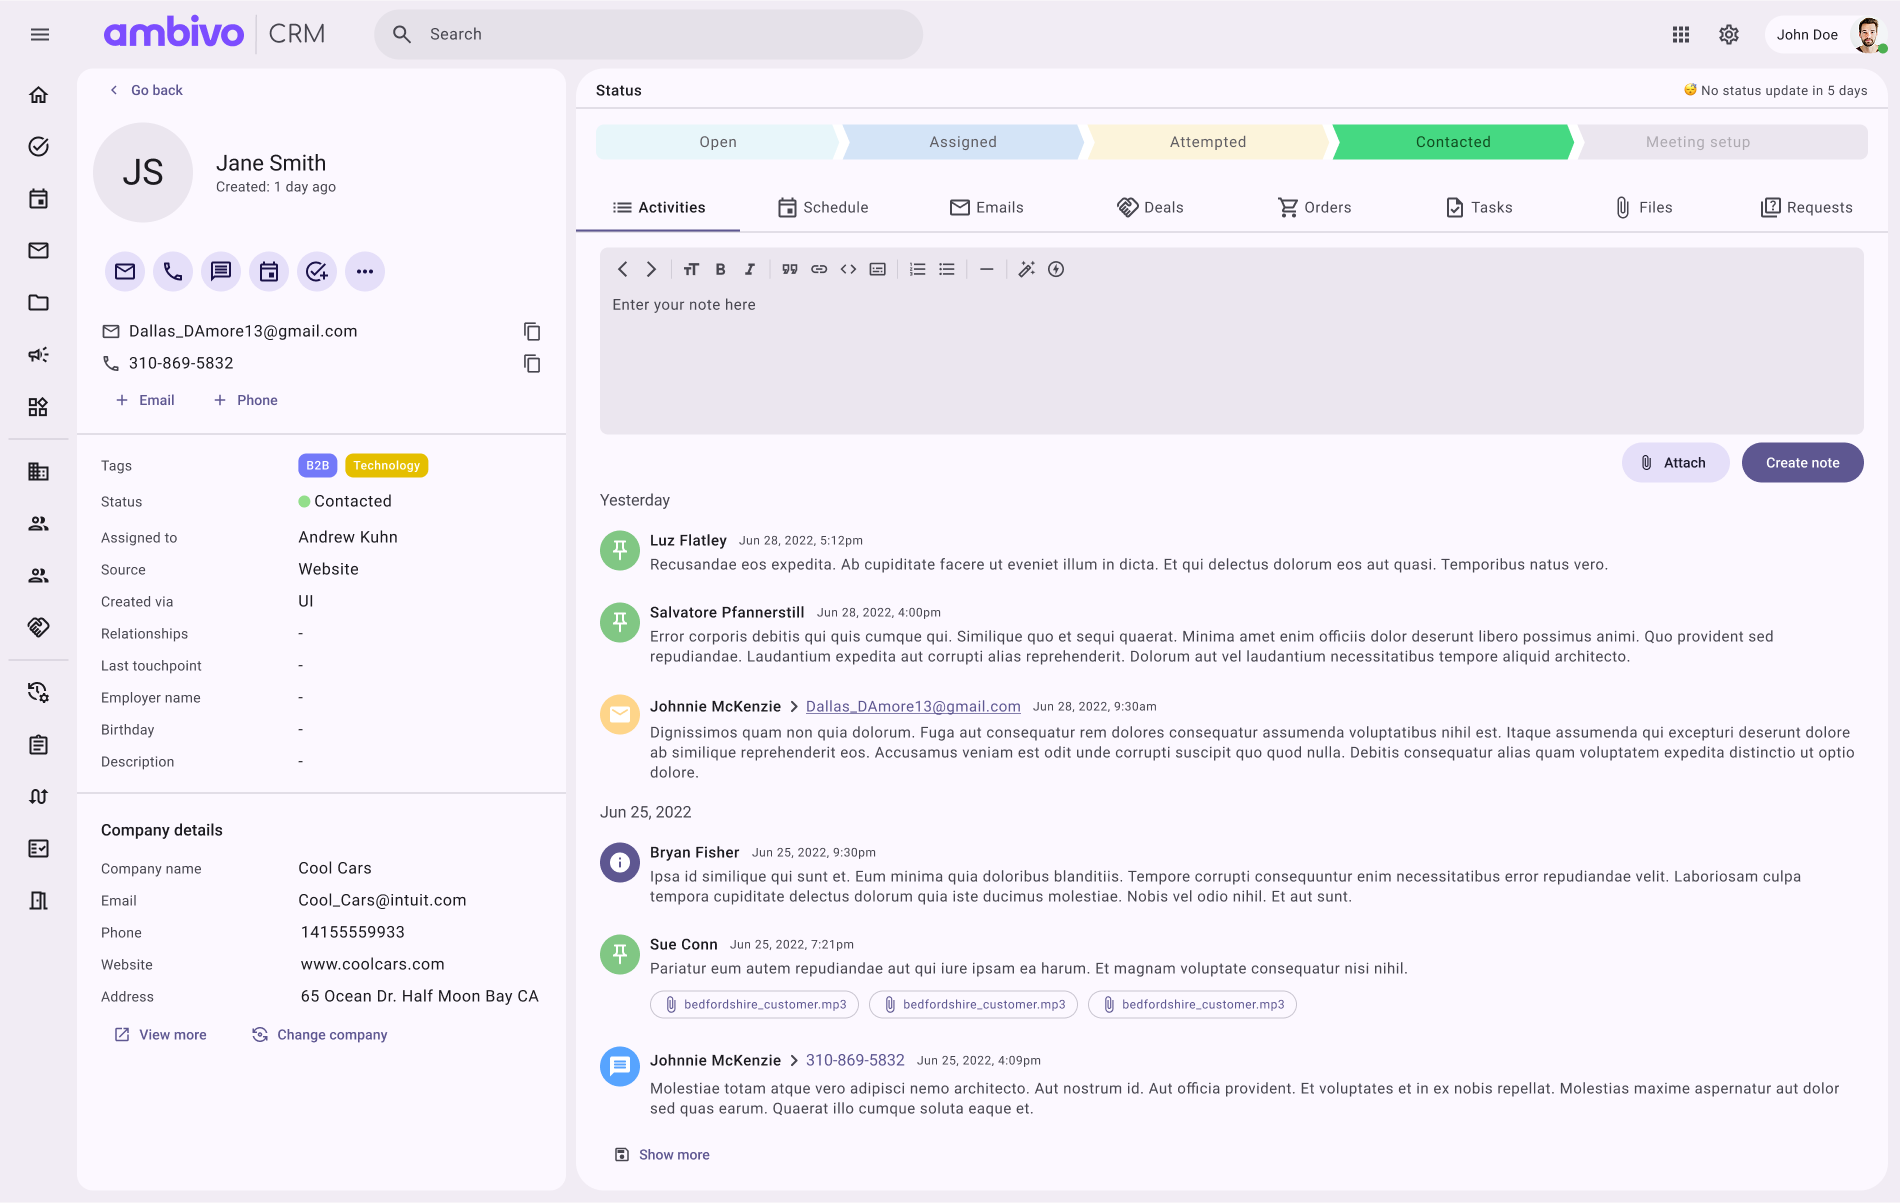This screenshot has height=1203, width=1900.
Task: Open the AI magic wand tool
Action: click(x=1026, y=269)
